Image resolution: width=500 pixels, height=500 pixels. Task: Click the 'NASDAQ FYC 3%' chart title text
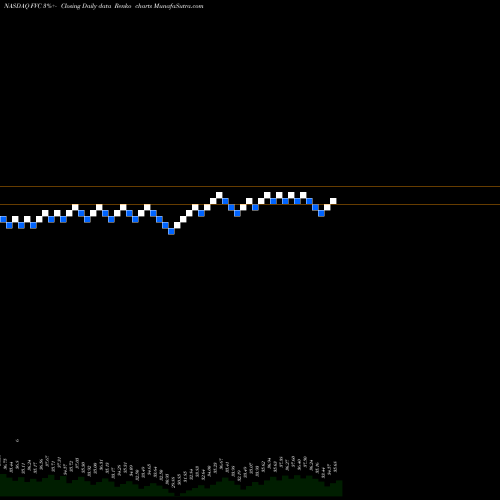click(28, 6)
